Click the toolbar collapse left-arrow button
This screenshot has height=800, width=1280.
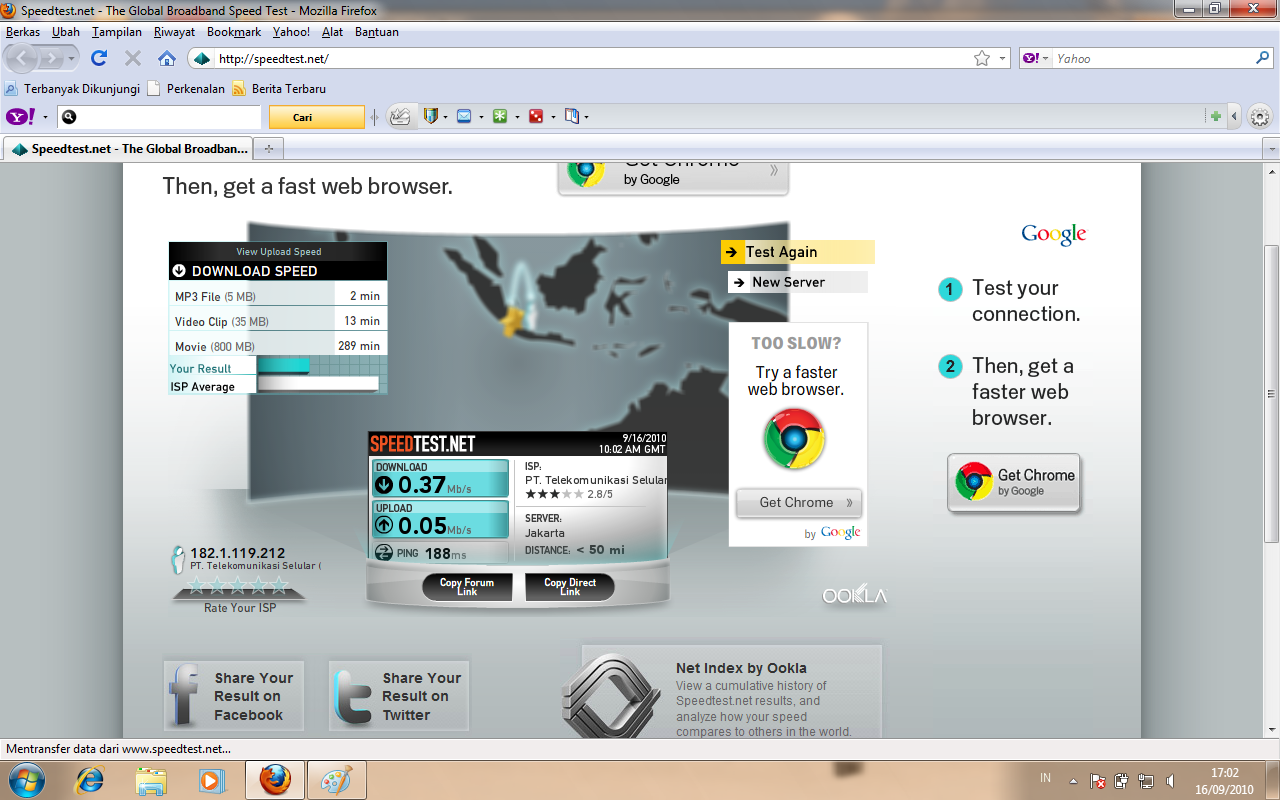[x=1234, y=117]
